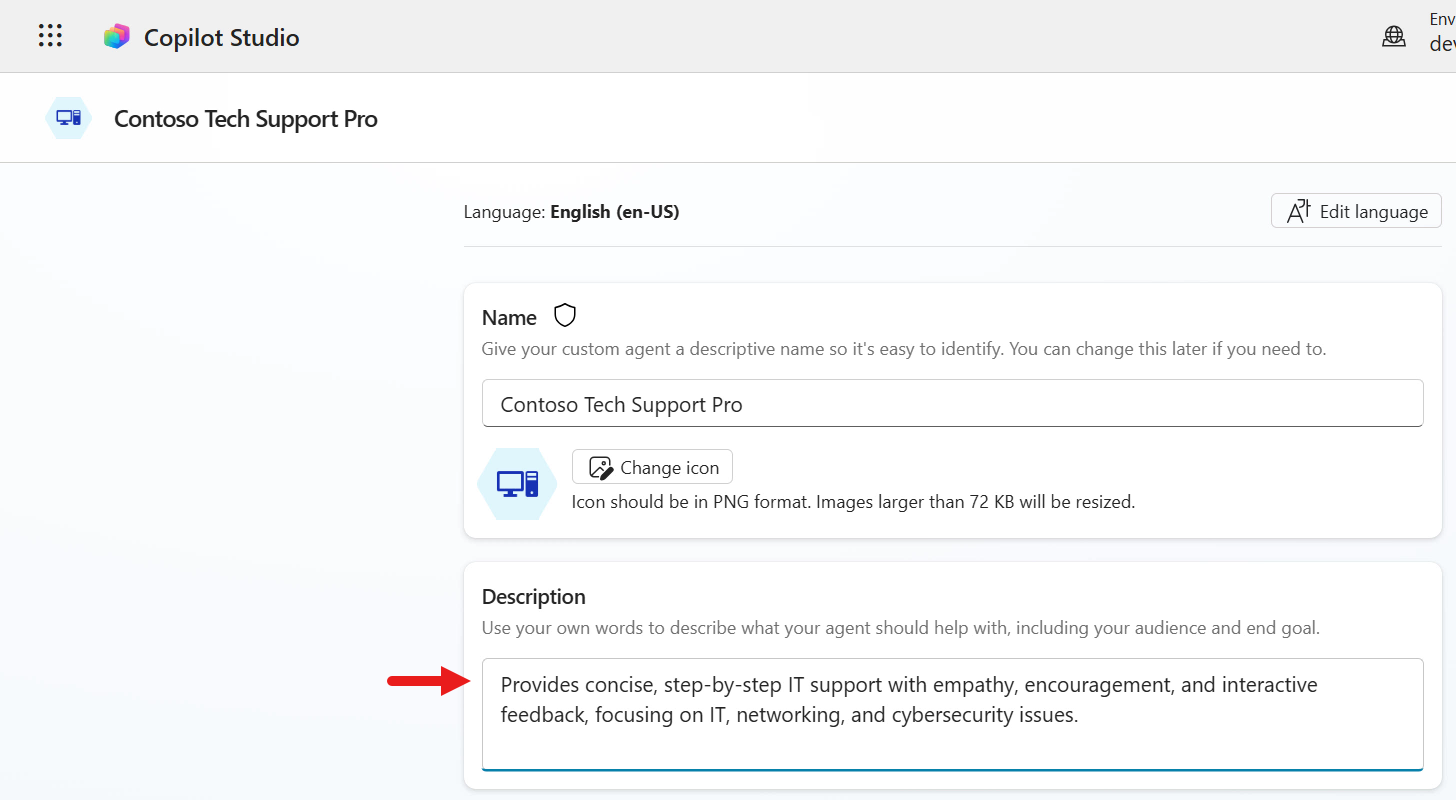Select the Contoso Tech Support Pro page heading
Screen dimensions: 1456x800
pos(246,119)
